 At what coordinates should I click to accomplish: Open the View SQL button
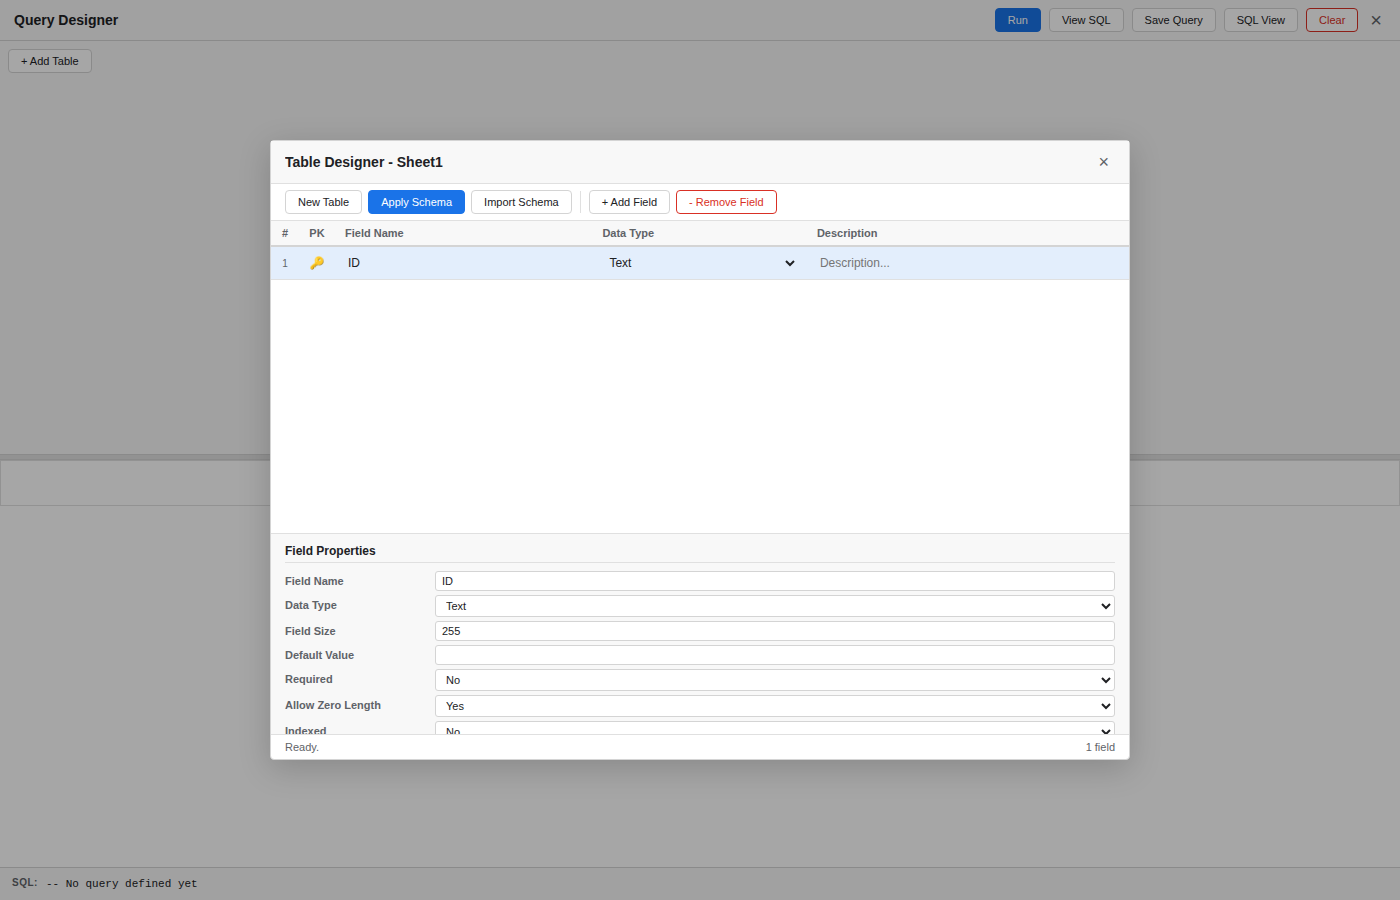(x=1086, y=20)
